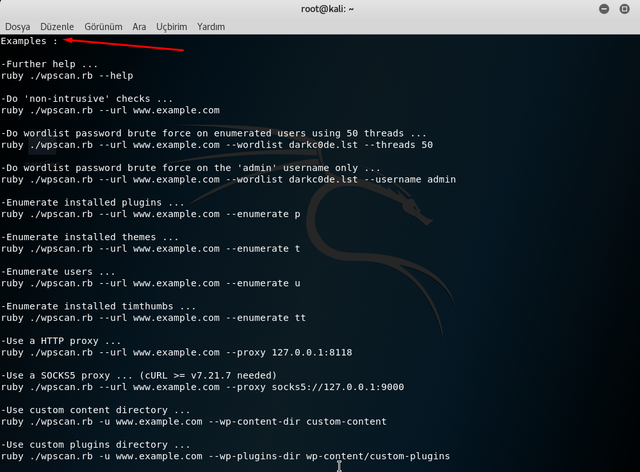Click the command ending '--username admin'
Viewport: 640px width, 472px height.
tap(228, 180)
